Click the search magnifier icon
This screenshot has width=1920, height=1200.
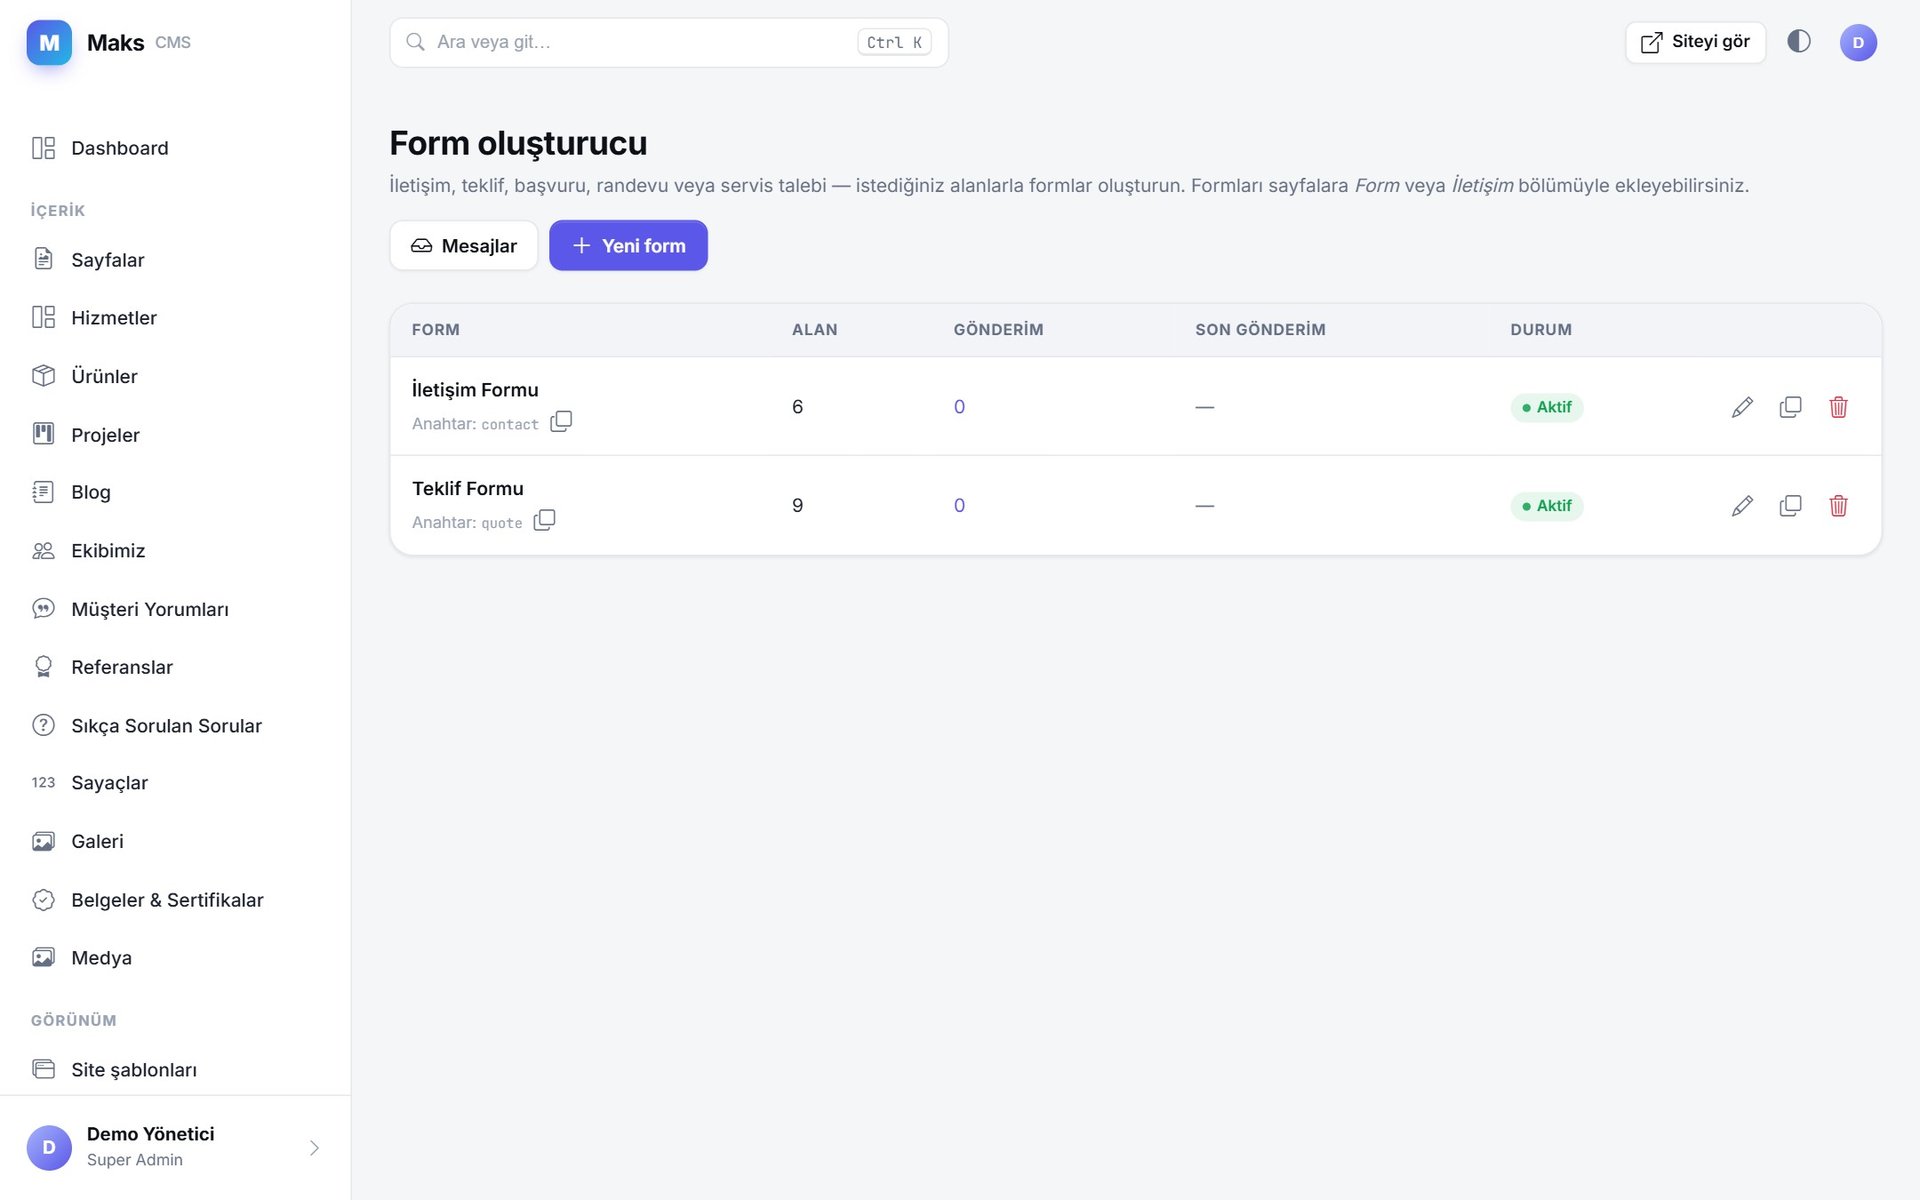[x=415, y=42]
